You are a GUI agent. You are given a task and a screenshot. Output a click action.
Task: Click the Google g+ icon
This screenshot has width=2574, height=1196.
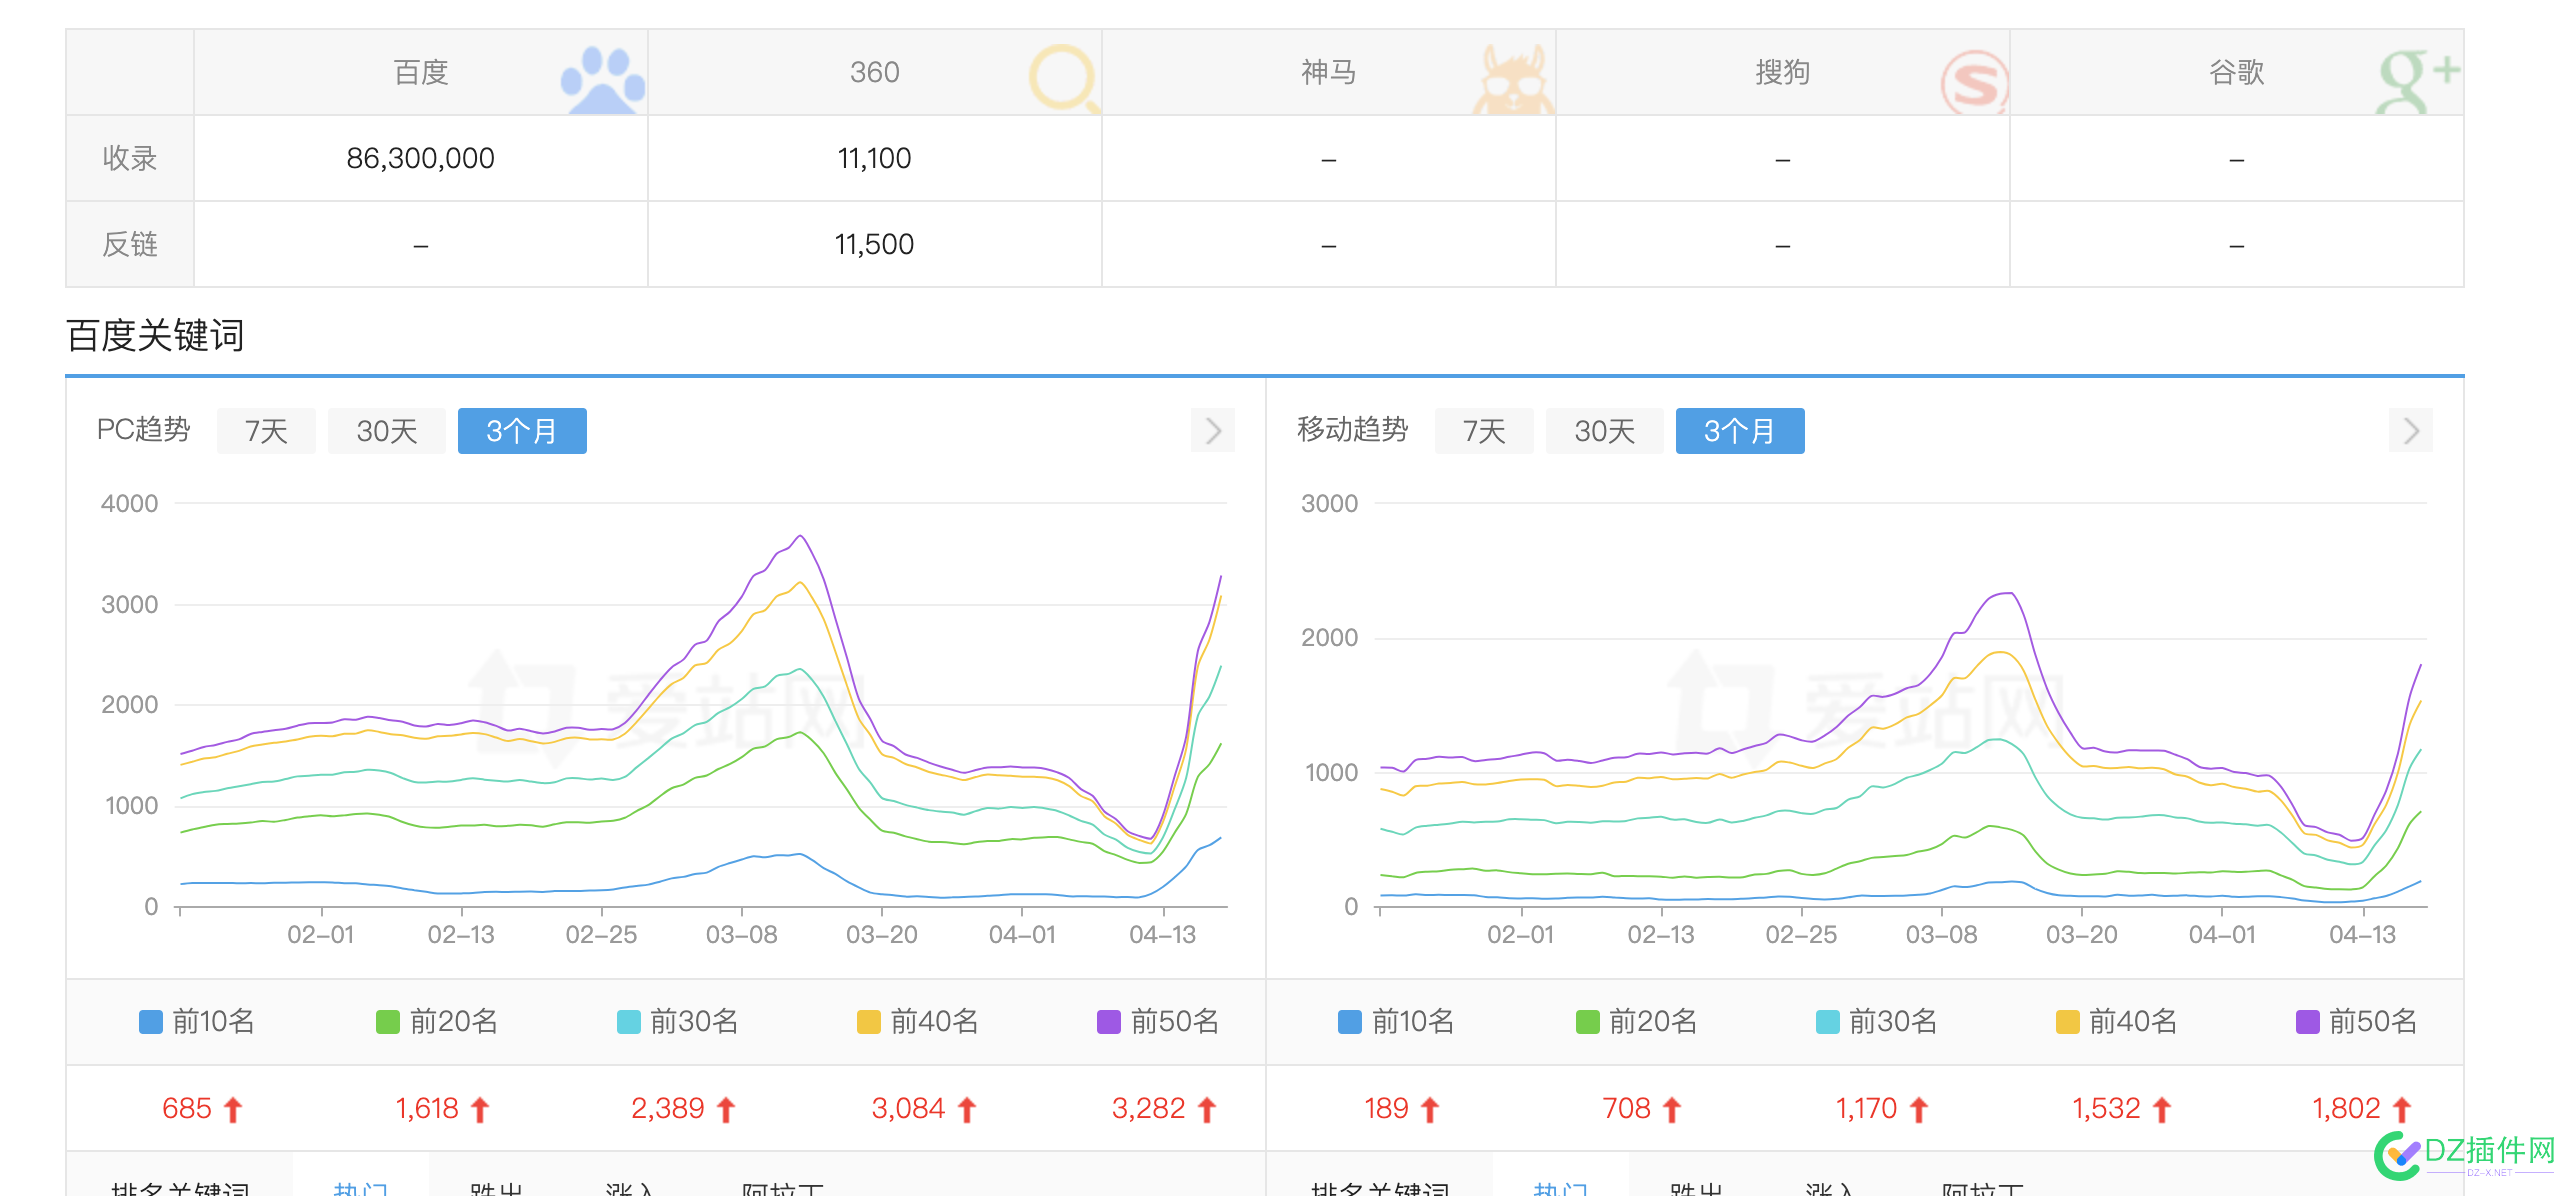pos(2418,80)
